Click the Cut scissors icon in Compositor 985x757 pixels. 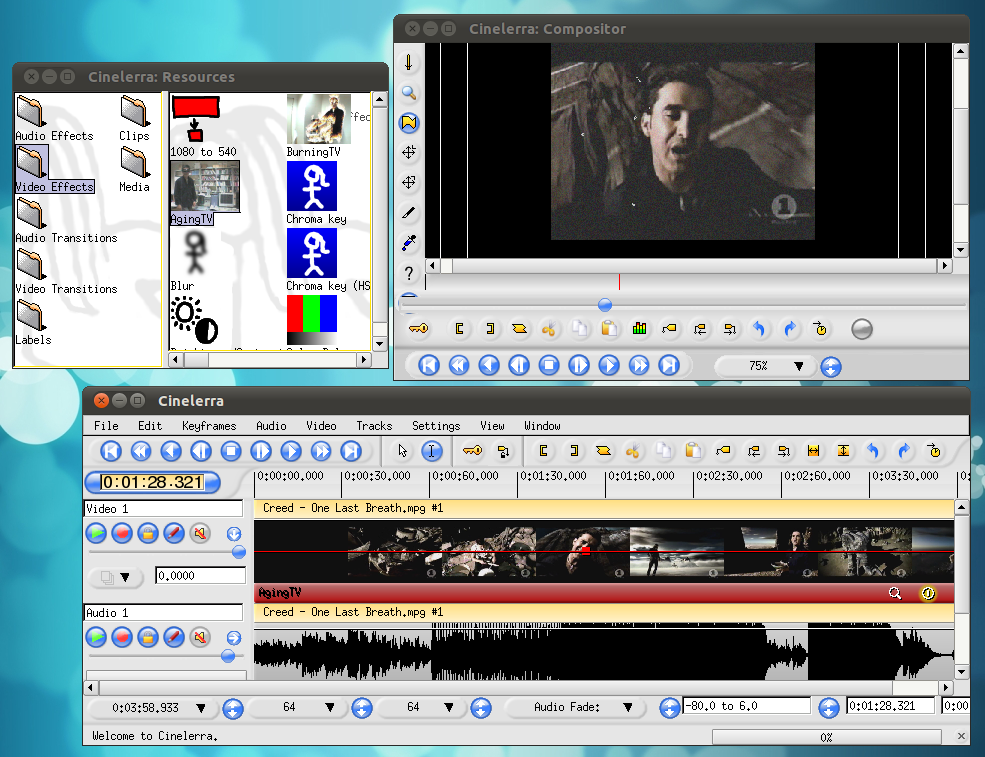point(549,329)
